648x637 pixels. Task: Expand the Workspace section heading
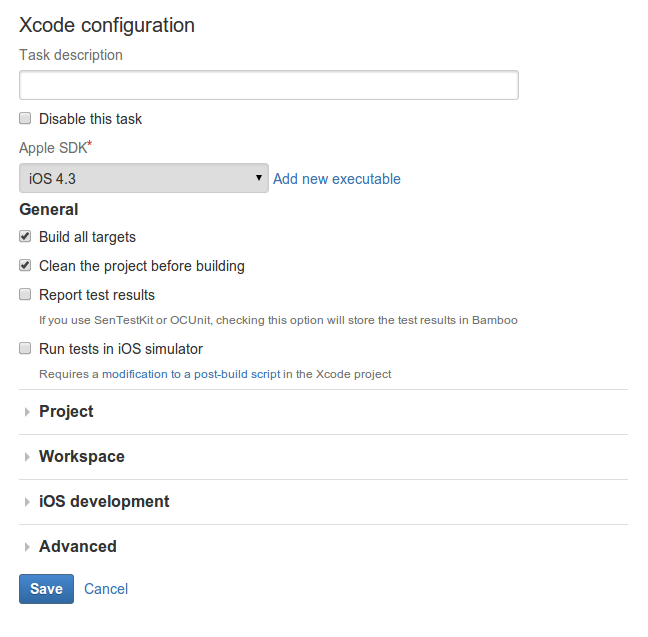[82, 457]
